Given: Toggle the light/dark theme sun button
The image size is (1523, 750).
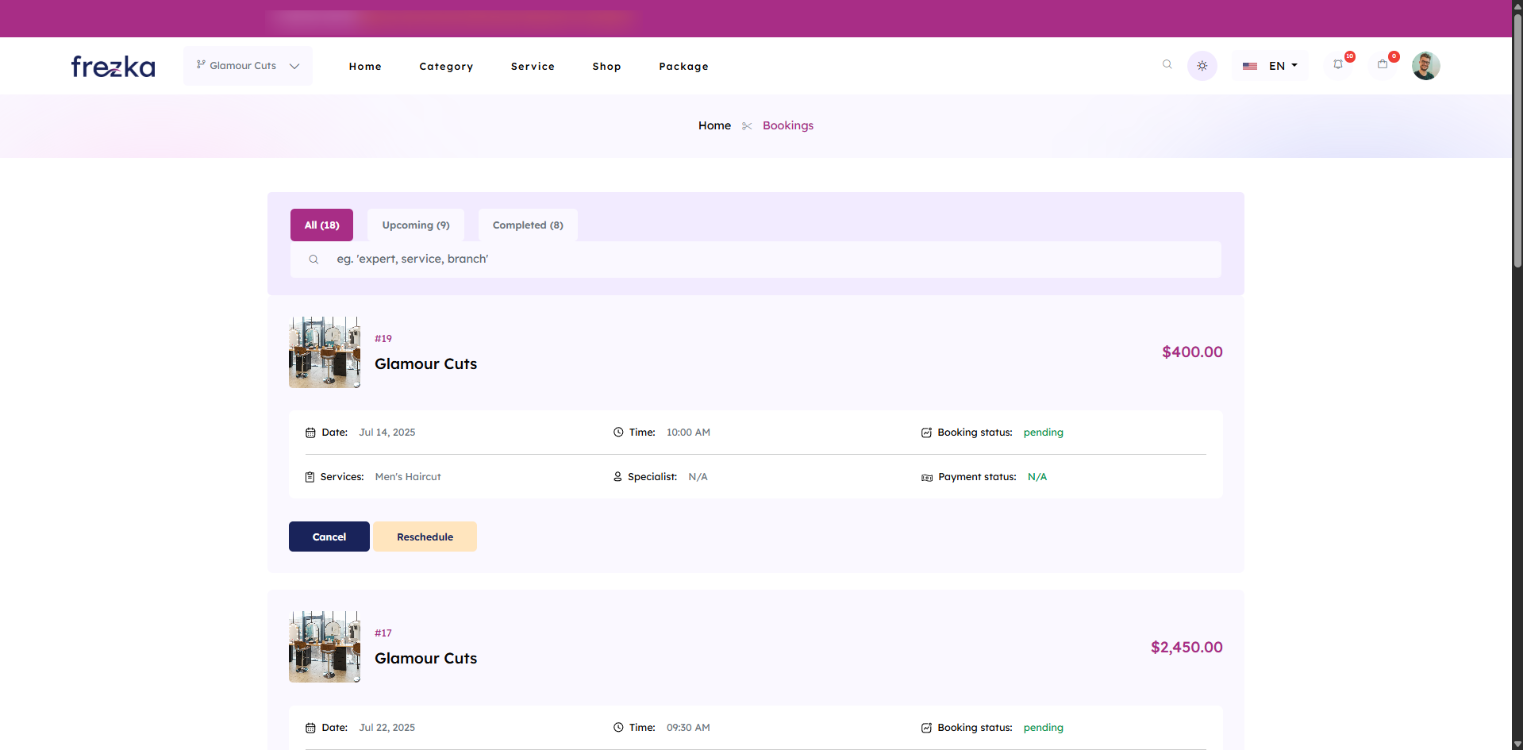Looking at the screenshot, I should (1202, 66).
